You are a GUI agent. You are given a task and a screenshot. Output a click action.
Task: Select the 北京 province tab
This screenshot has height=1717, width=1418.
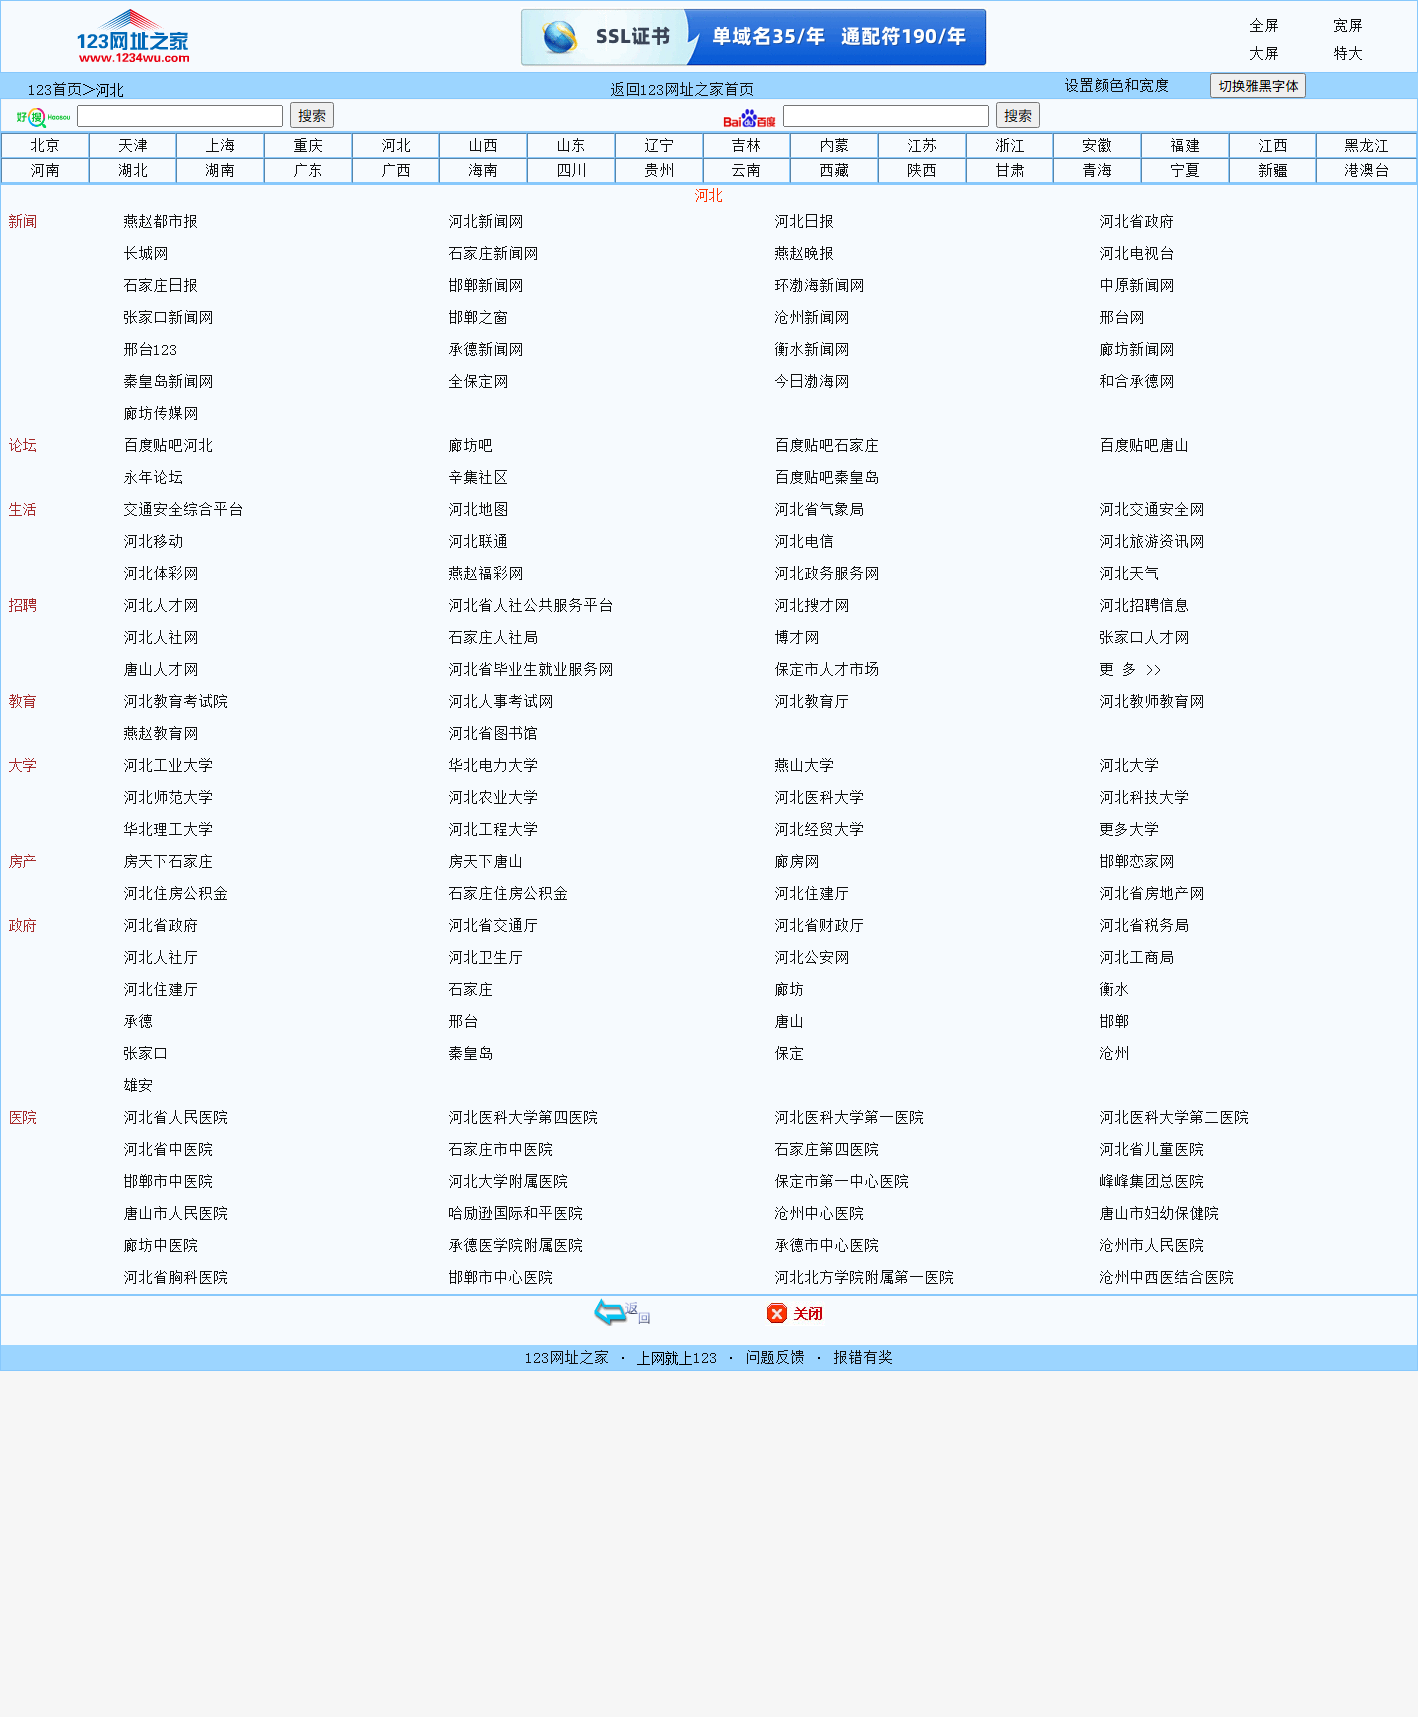point(45,146)
